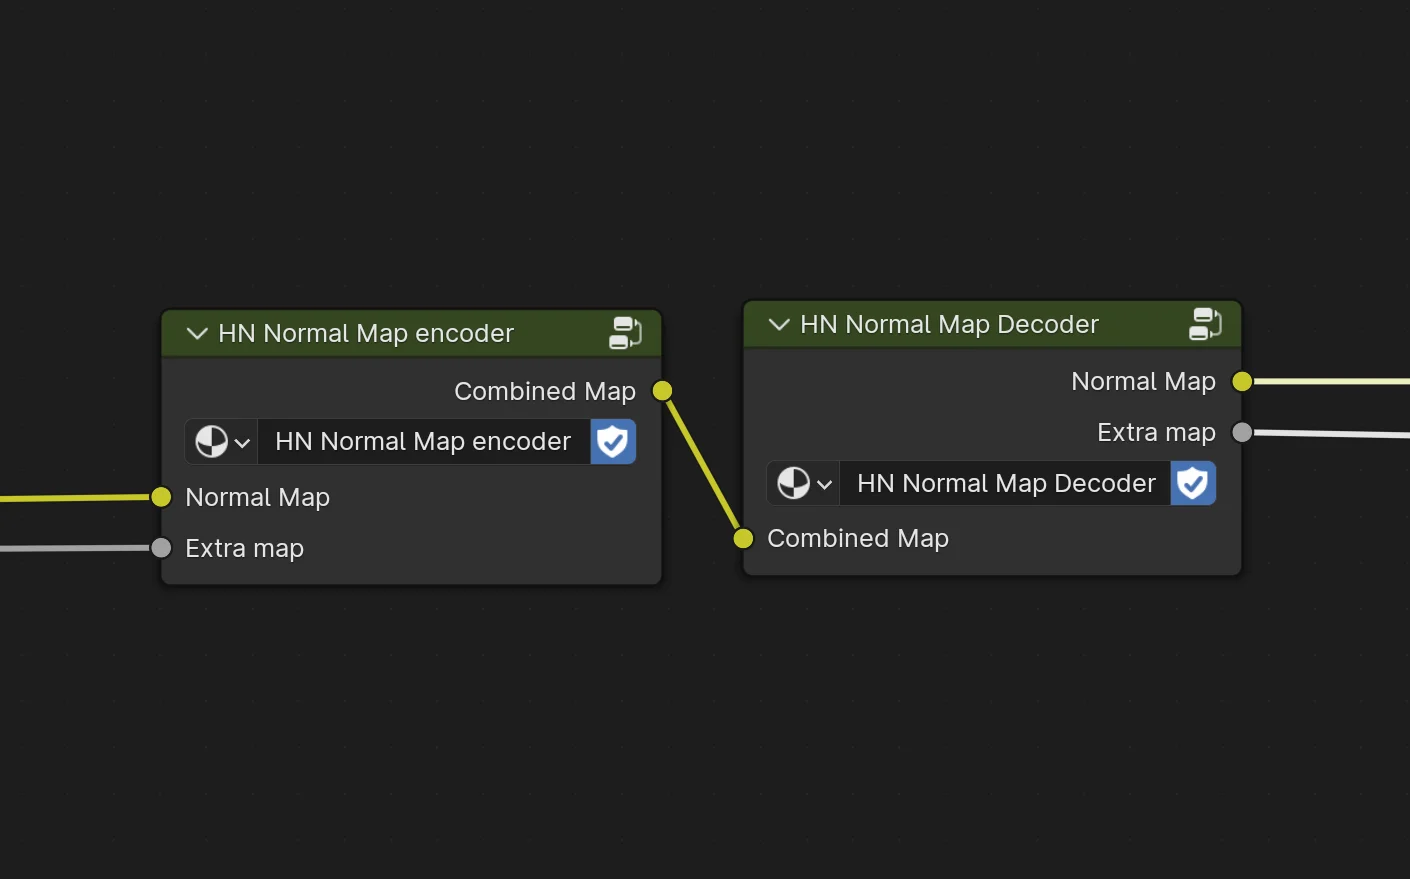This screenshot has height=879, width=1410.
Task: Click the encoder node group name field
Action: 423,441
